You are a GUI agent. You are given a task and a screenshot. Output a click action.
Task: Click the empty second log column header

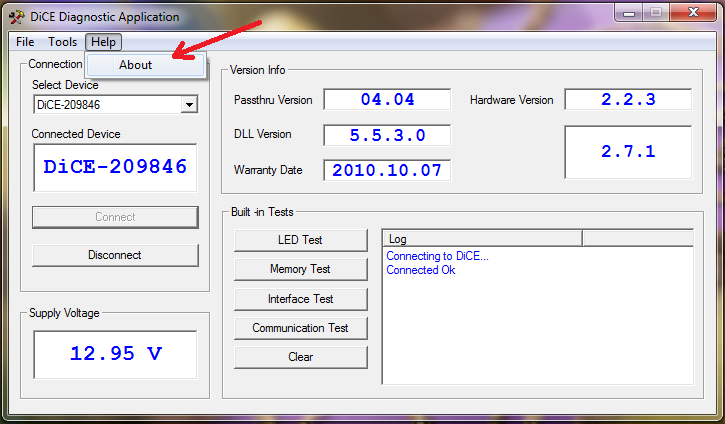(638, 239)
